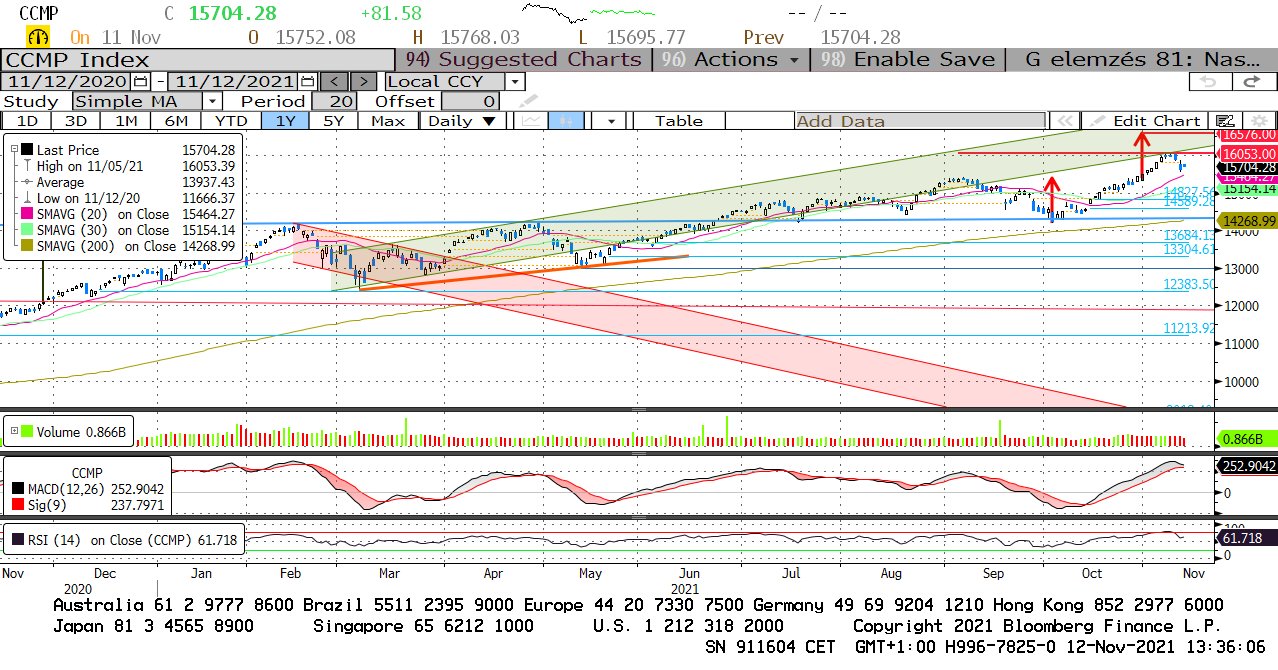Screen dimensions: 1278x670
Task: Open the chart type options dropdown arrow
Action: tap(609, 121)
